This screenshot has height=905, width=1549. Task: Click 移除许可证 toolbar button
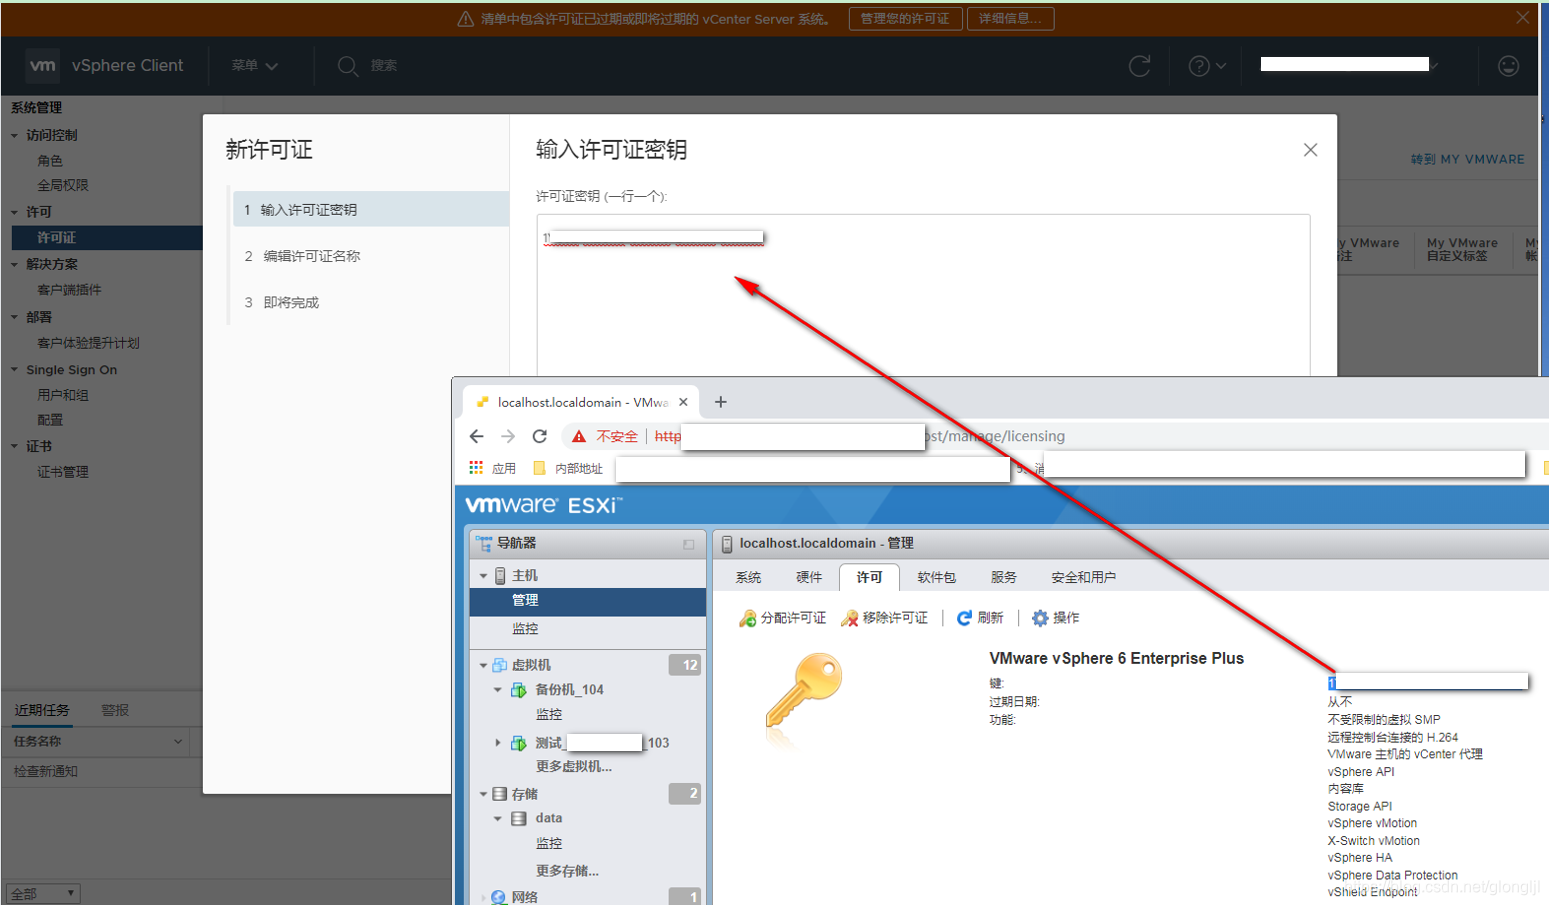885,618
